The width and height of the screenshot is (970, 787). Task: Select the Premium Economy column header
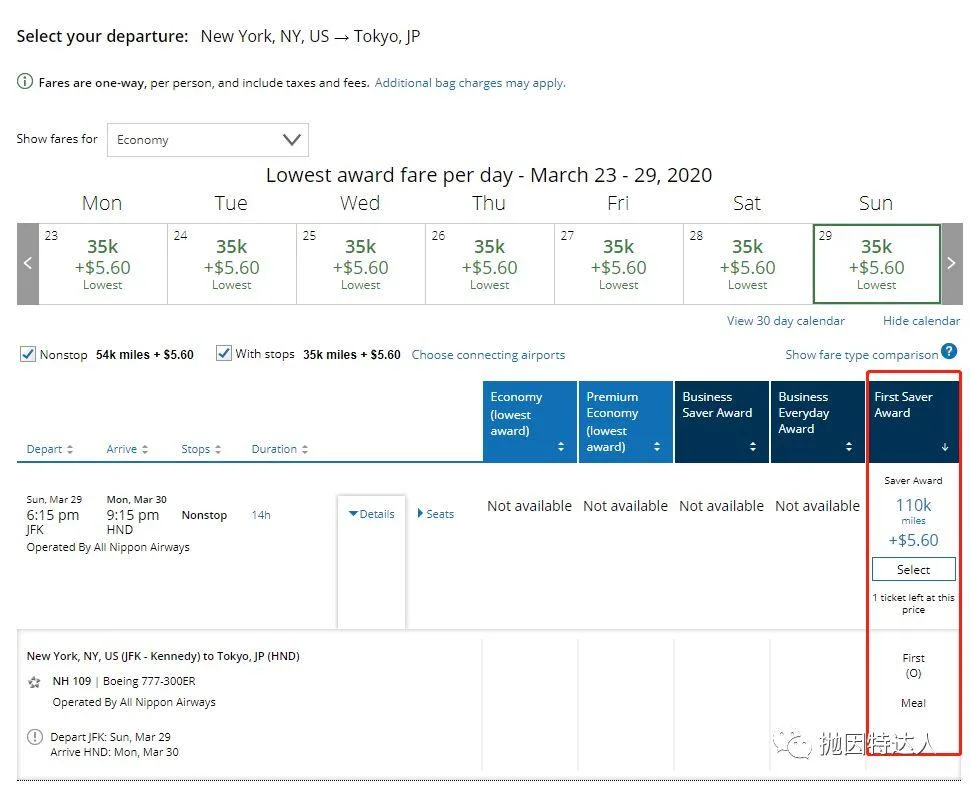(625, 420)
